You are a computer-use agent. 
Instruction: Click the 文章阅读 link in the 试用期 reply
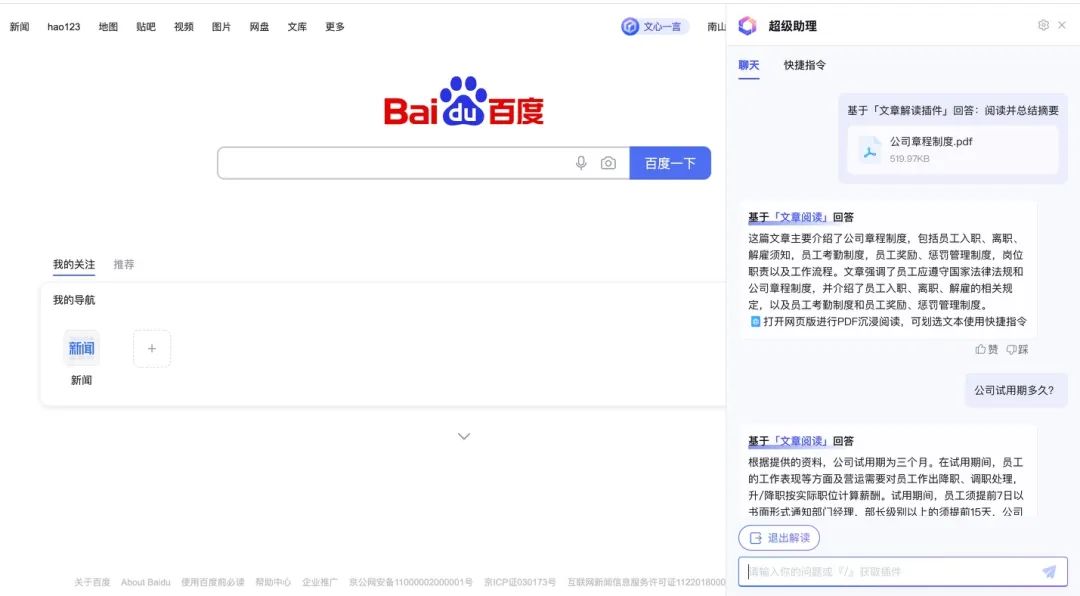tap(800, 442)
